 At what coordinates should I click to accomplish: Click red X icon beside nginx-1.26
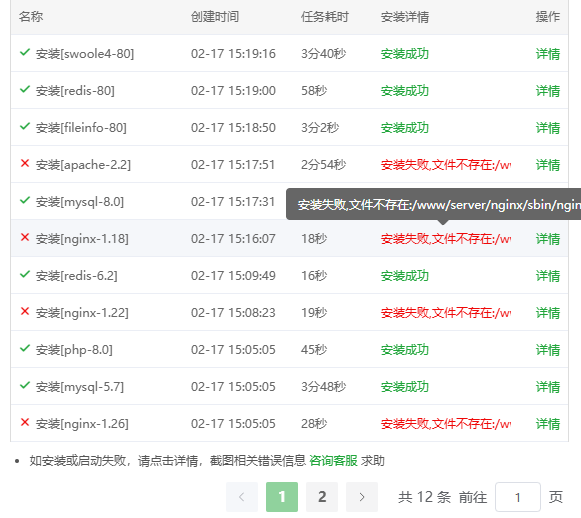[25, 422]
